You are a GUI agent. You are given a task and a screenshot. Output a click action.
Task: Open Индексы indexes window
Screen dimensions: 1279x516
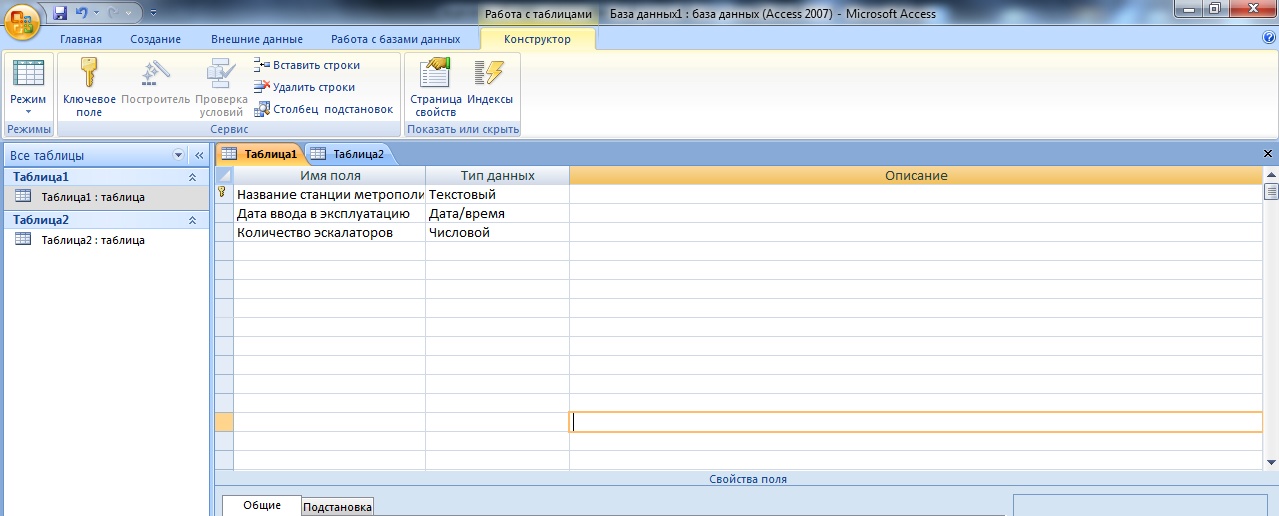(490, 82)
